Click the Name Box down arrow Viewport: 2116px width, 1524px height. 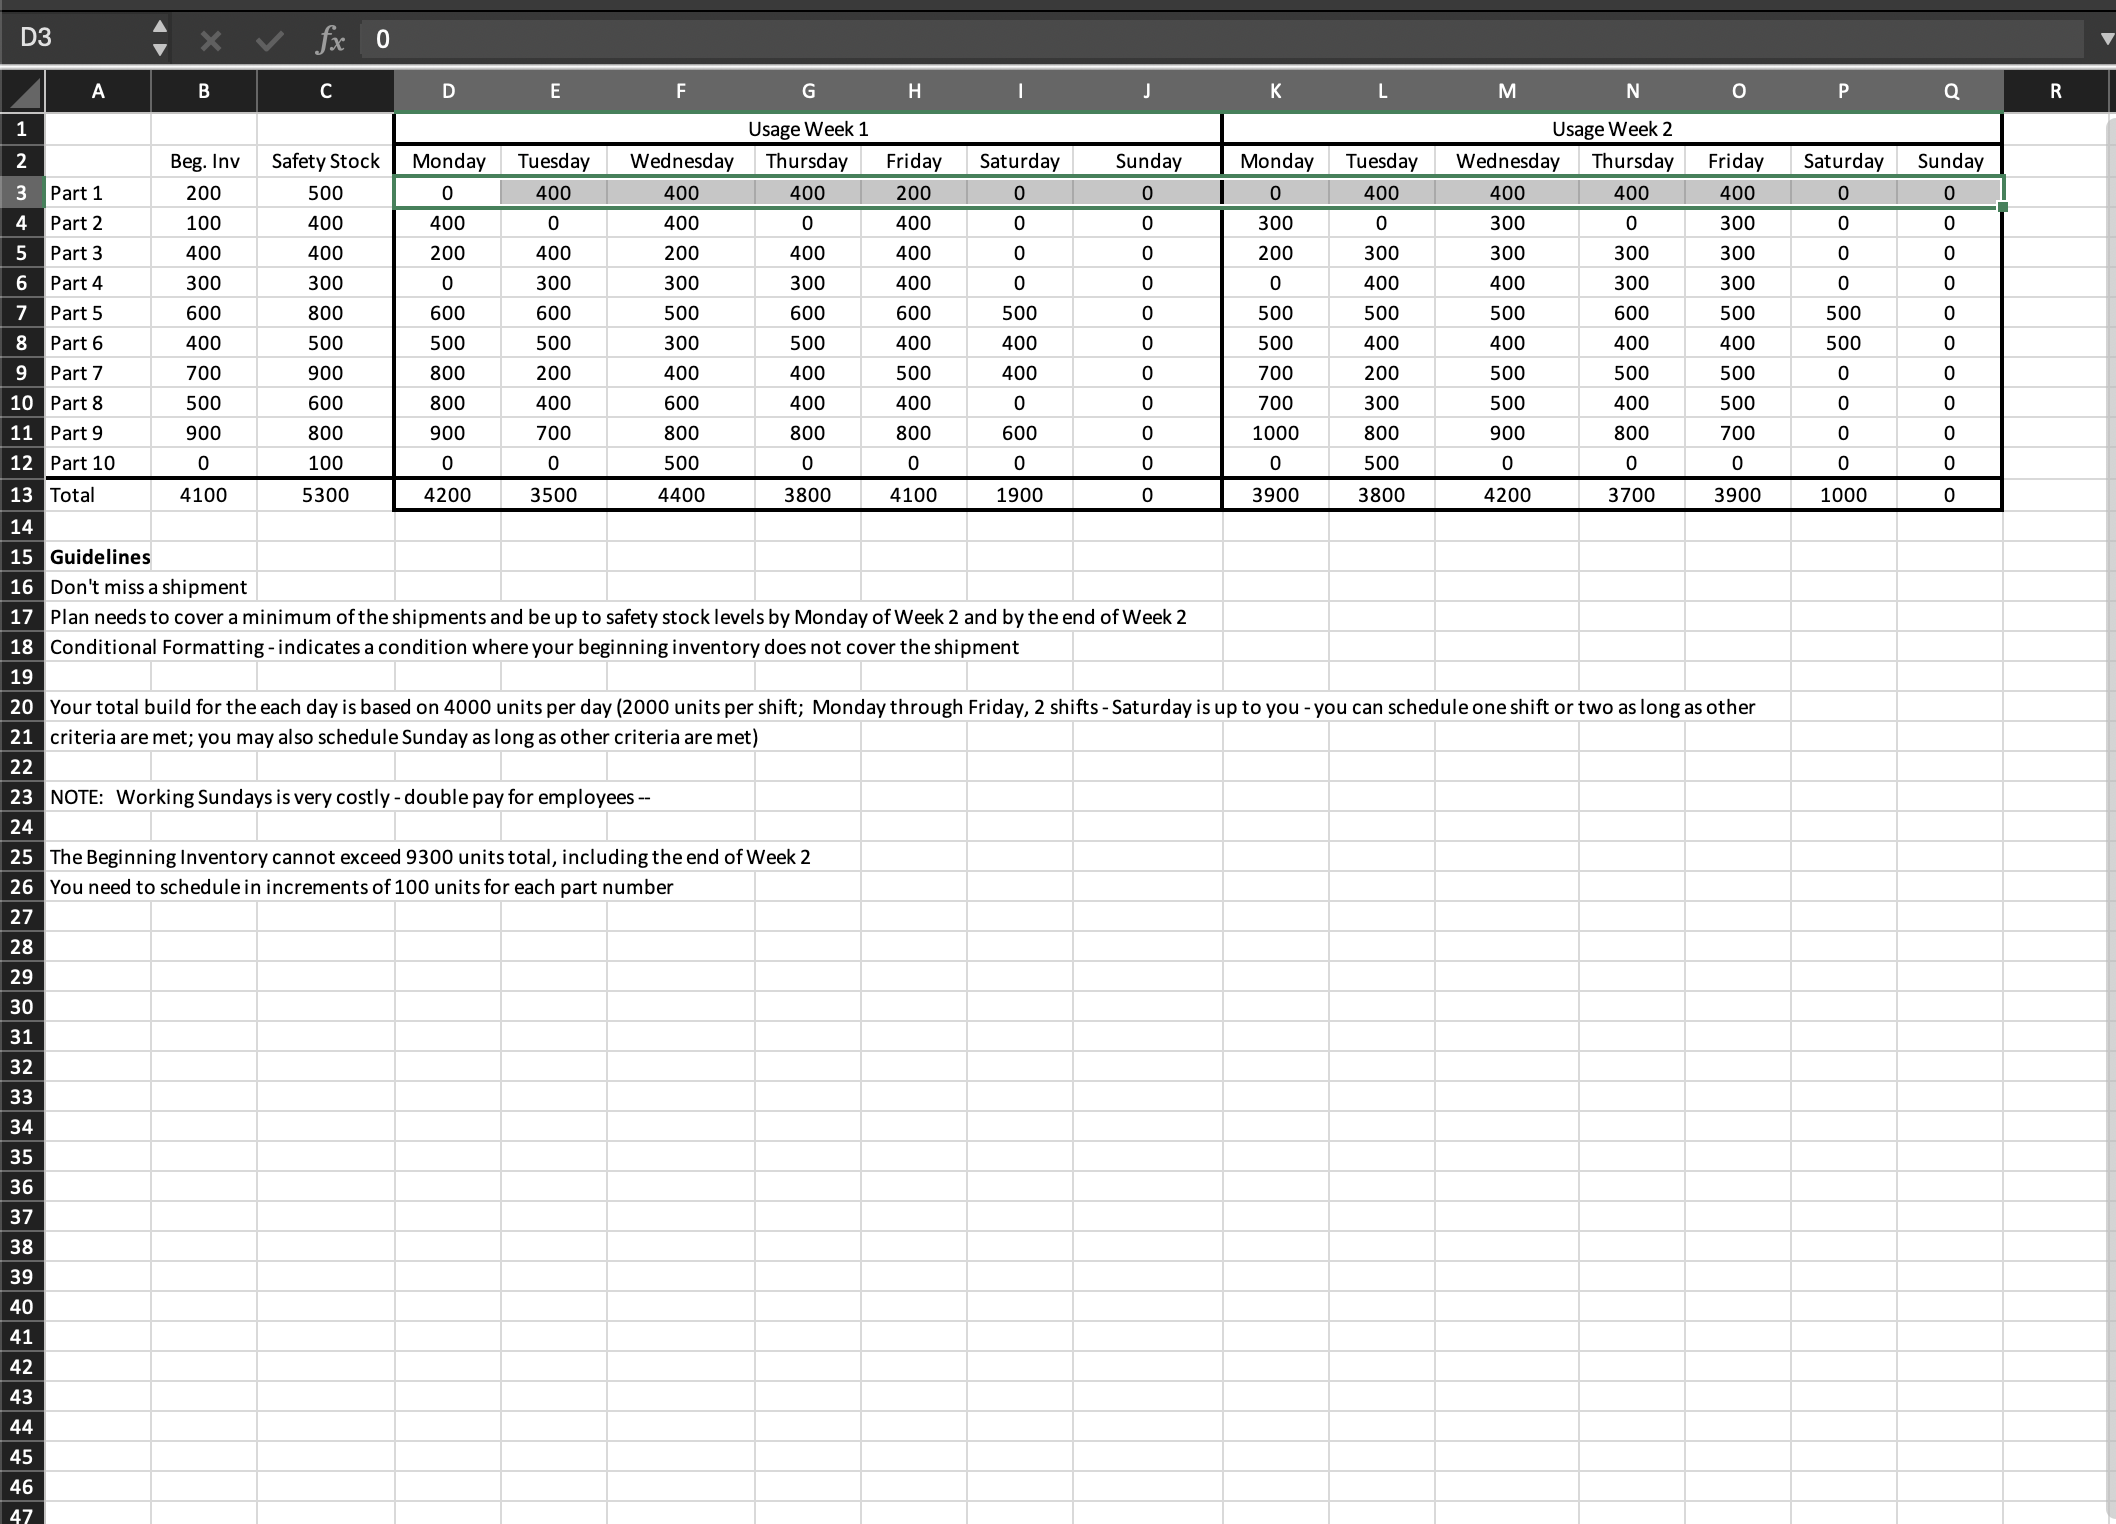click(160, 50)
